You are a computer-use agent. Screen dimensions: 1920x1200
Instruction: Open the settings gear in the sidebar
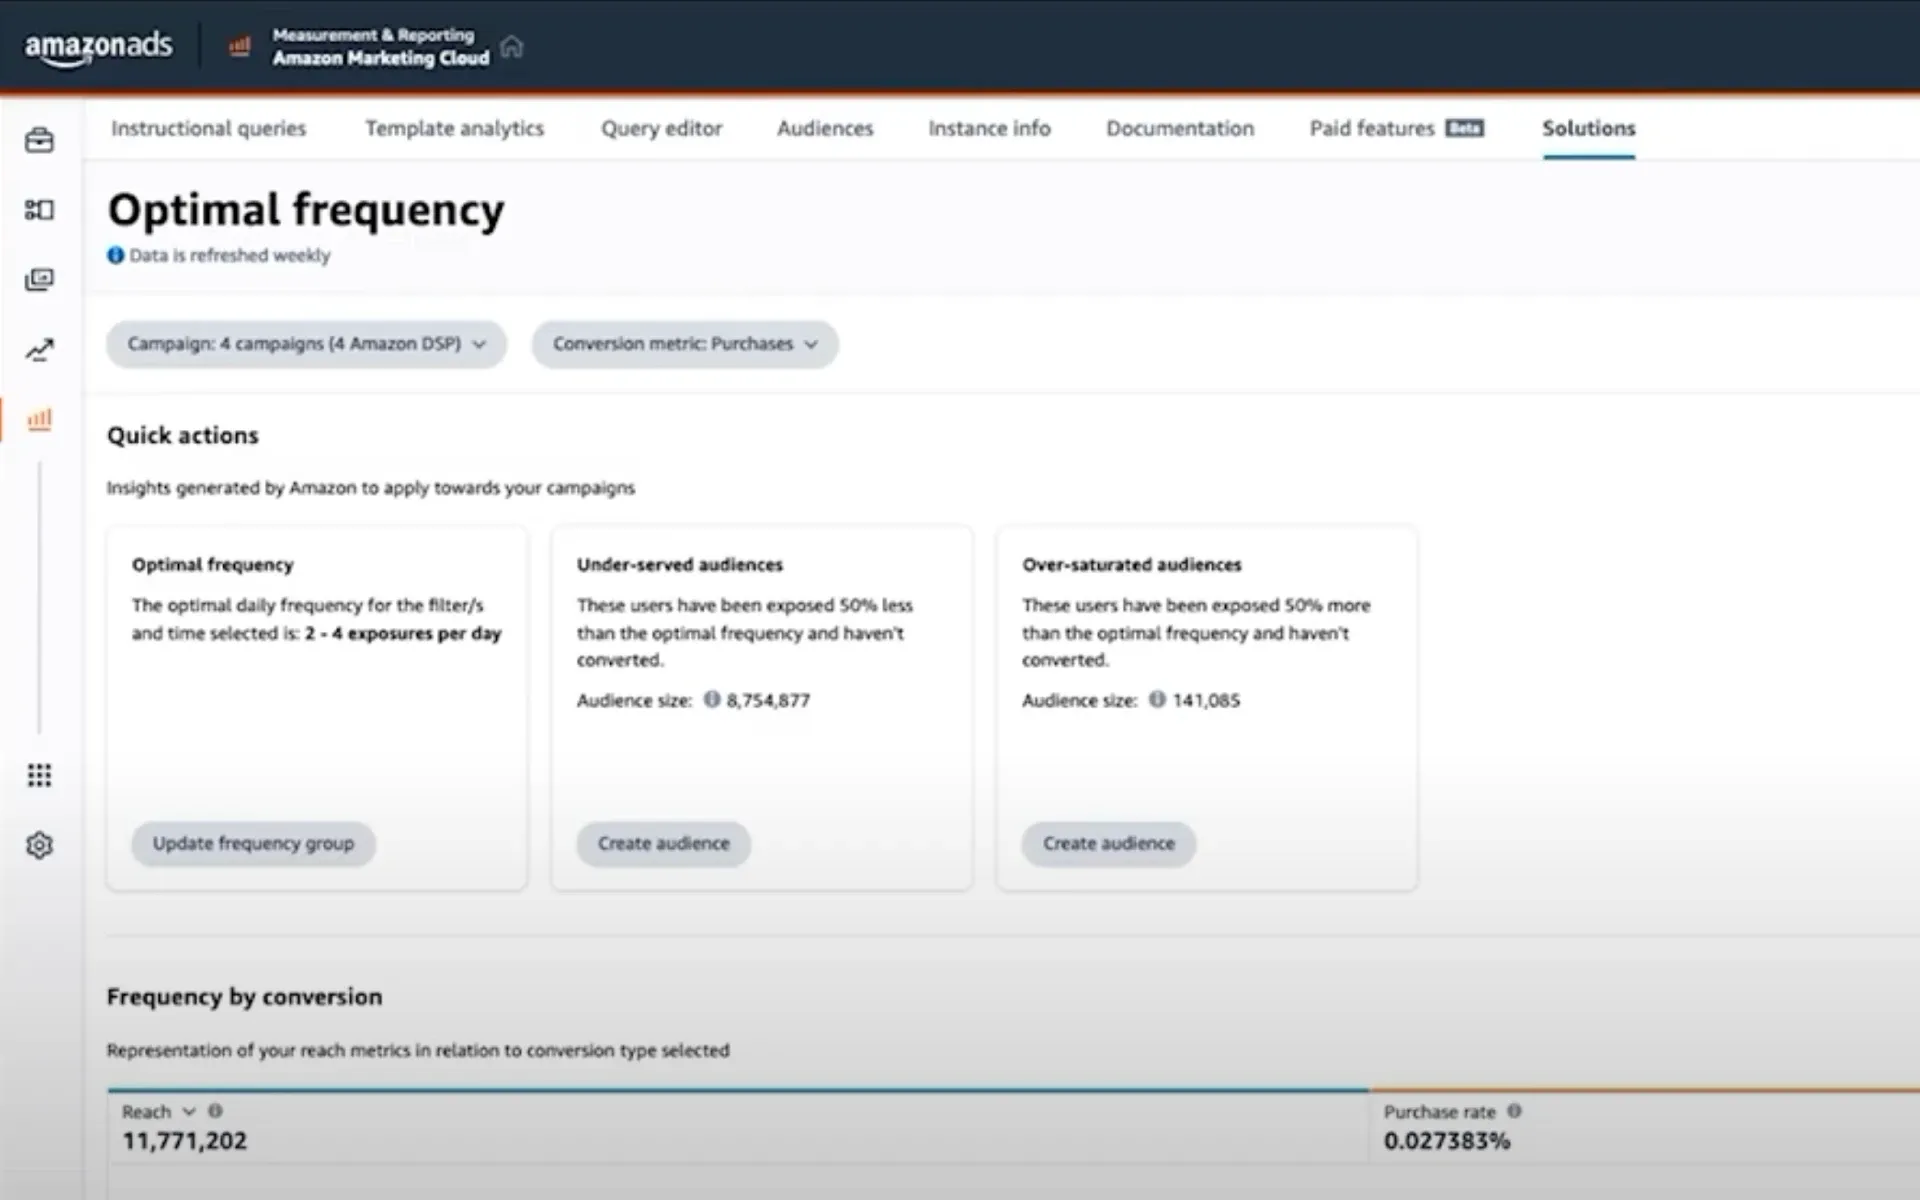(x=39, y=845)
